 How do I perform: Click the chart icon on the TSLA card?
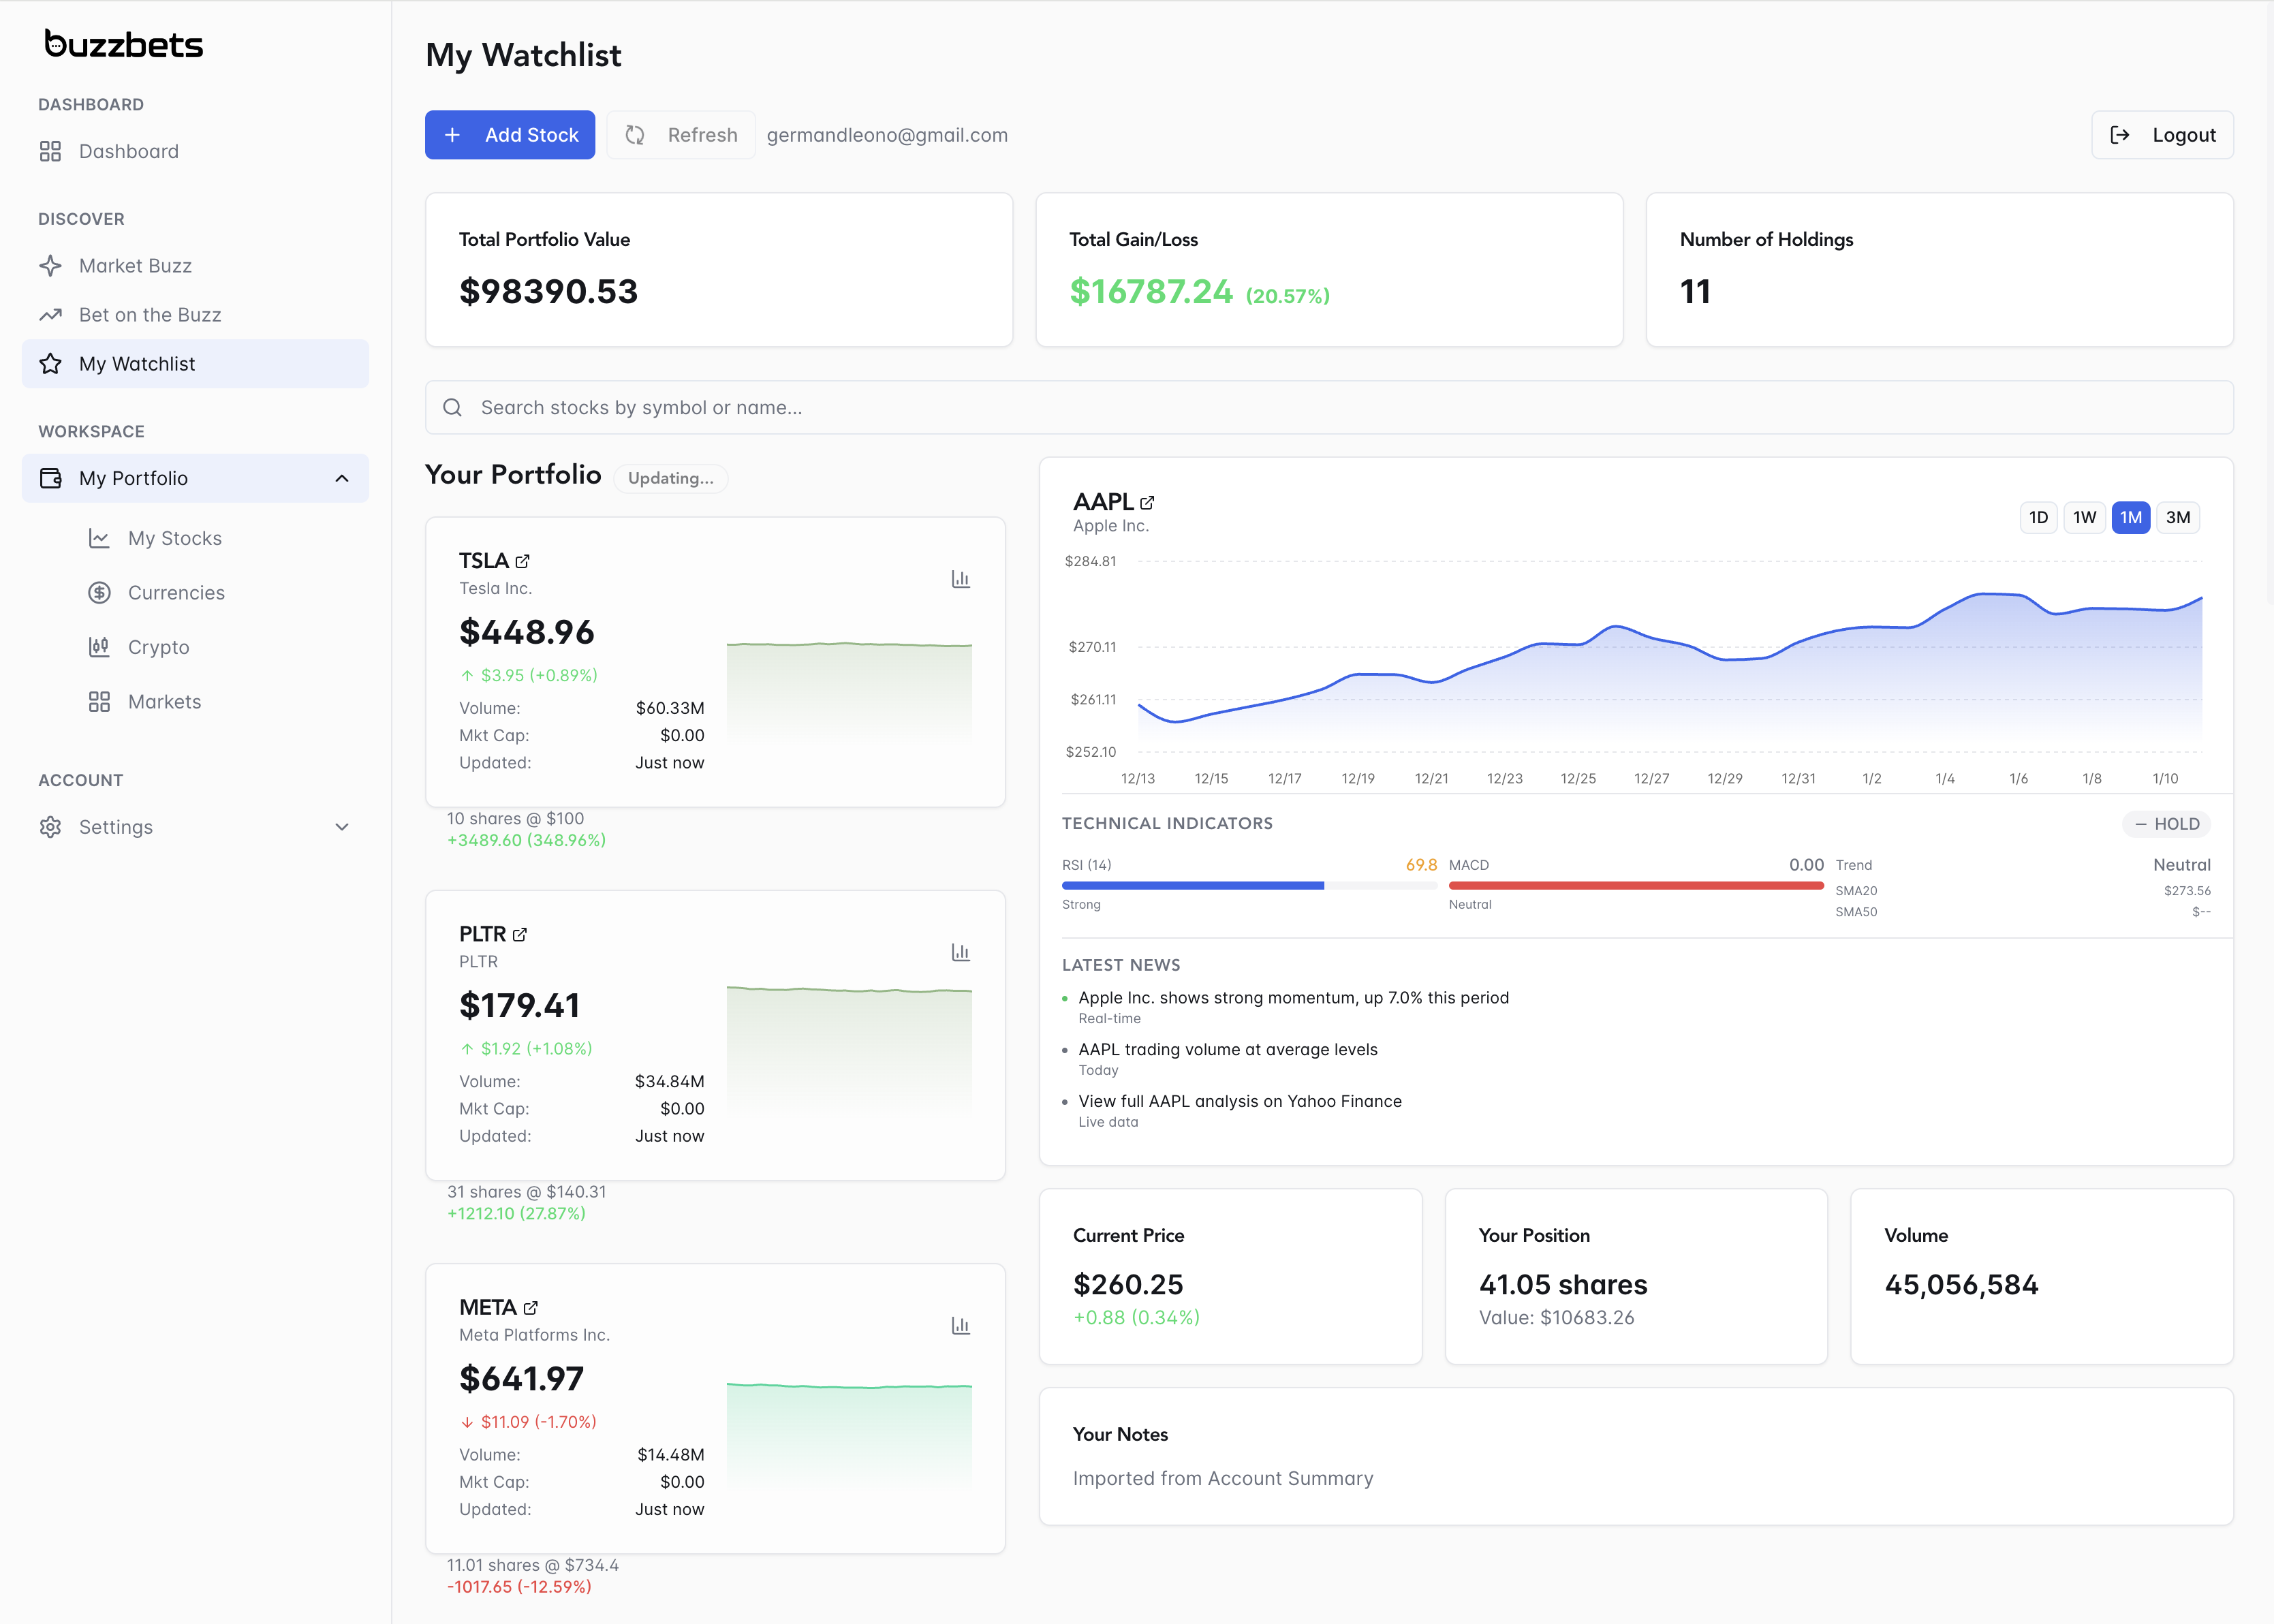point(960,578)
